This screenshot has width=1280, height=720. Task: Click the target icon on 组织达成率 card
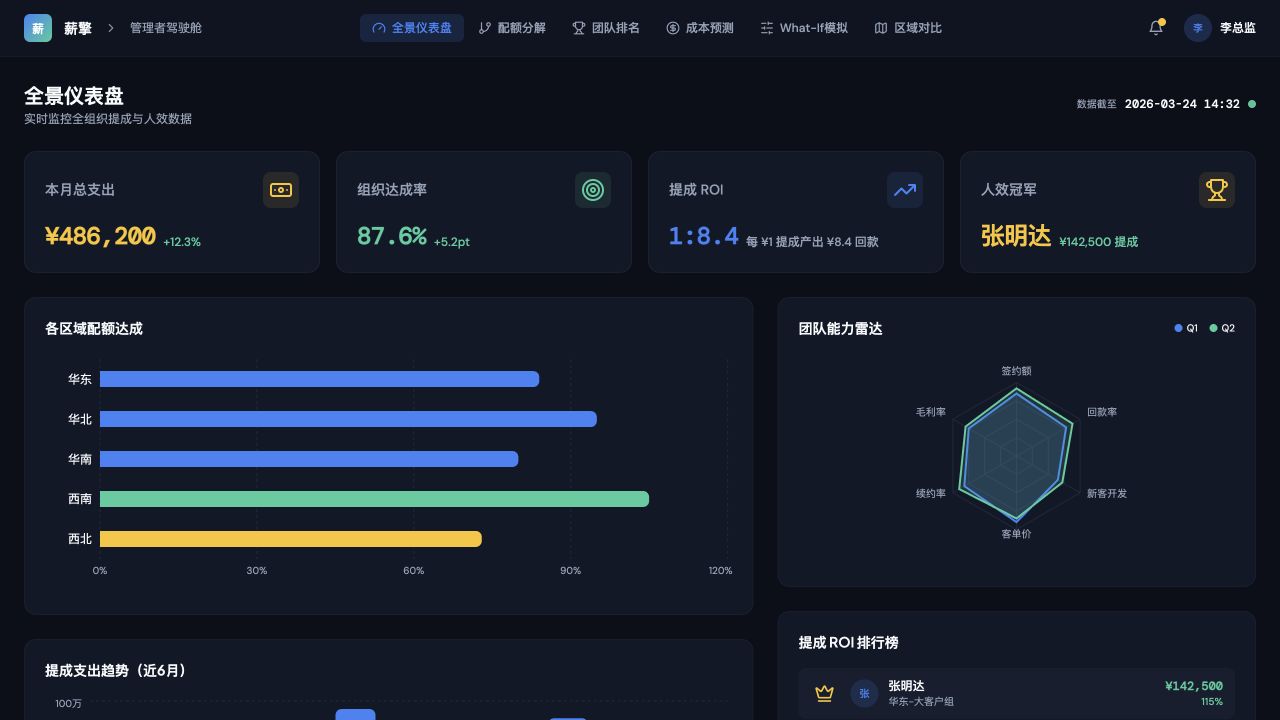pos(593,190)
